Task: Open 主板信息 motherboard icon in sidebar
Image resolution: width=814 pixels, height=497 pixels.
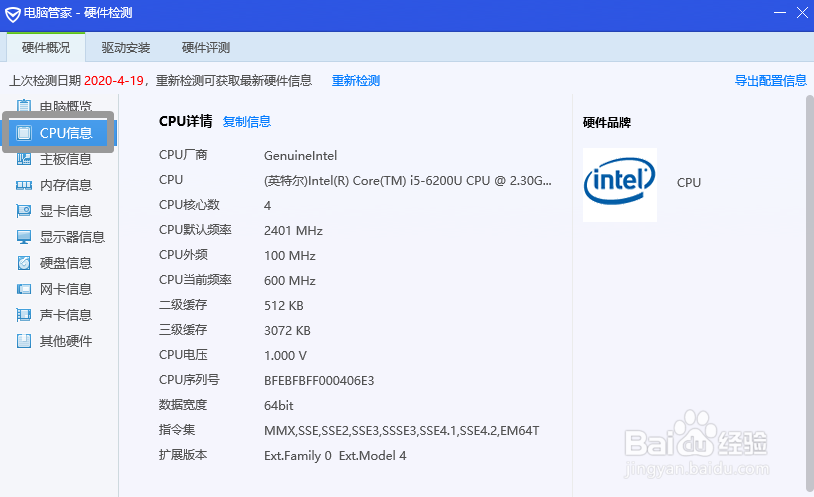Action: tap(24, 159)
